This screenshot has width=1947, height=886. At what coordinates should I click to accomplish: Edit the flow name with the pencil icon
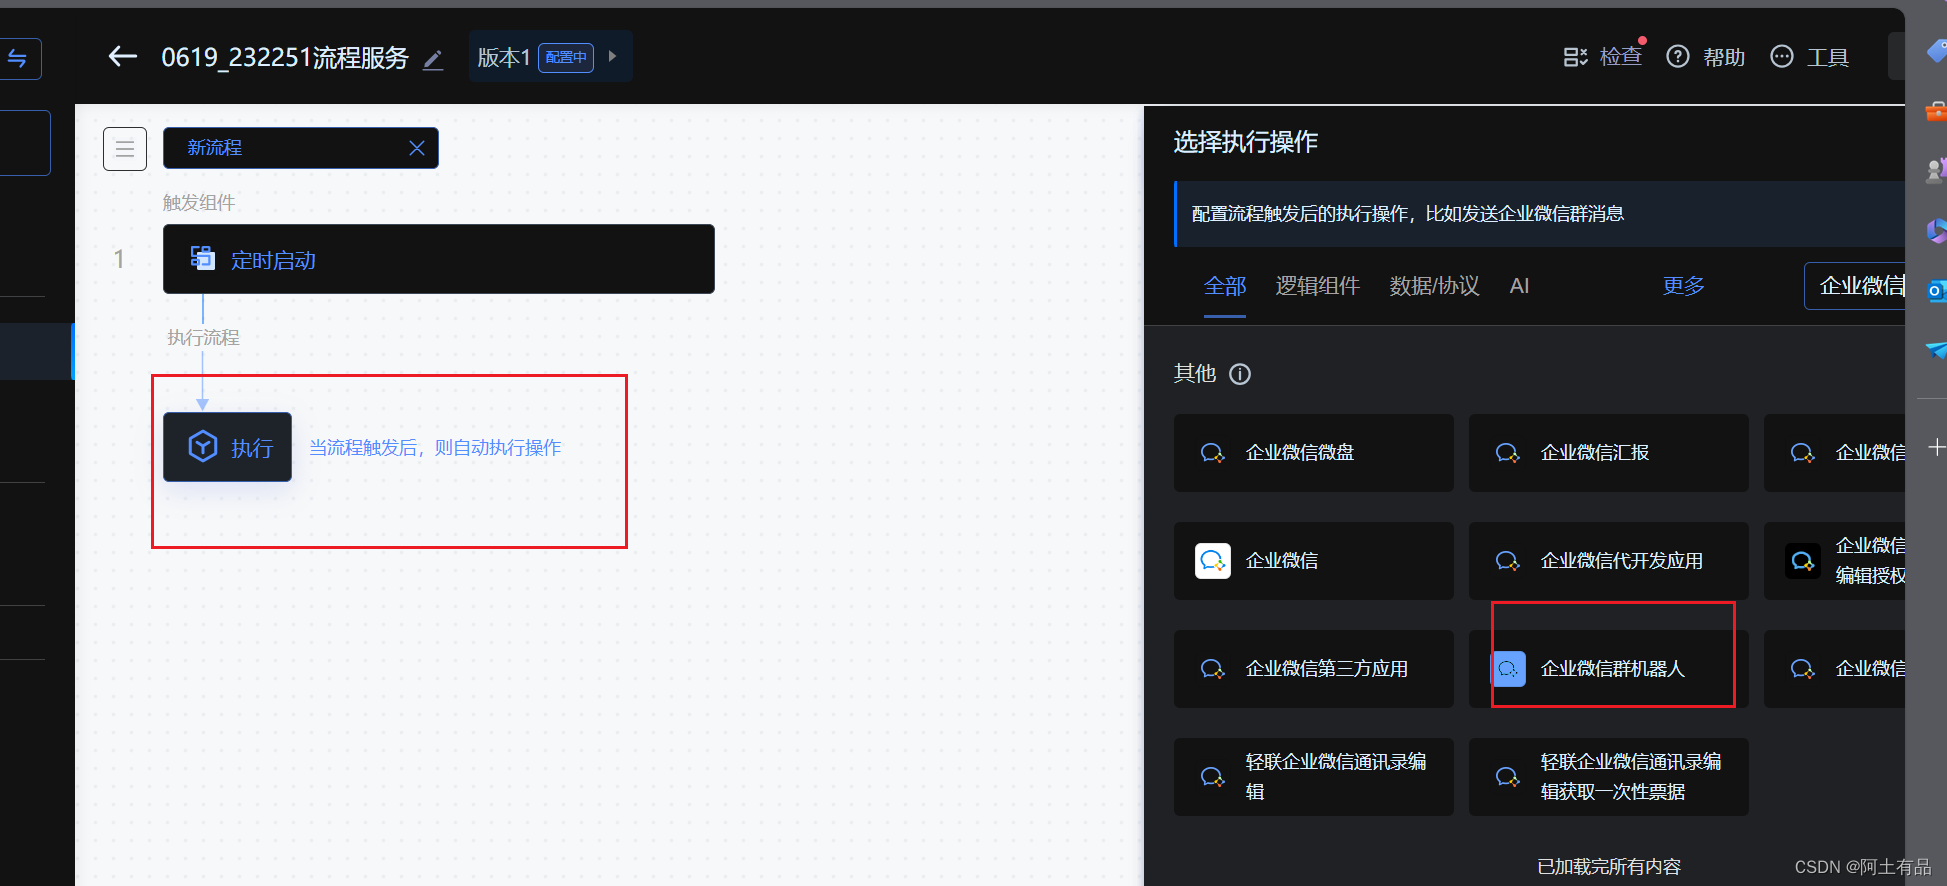click(x=433, y=59)
